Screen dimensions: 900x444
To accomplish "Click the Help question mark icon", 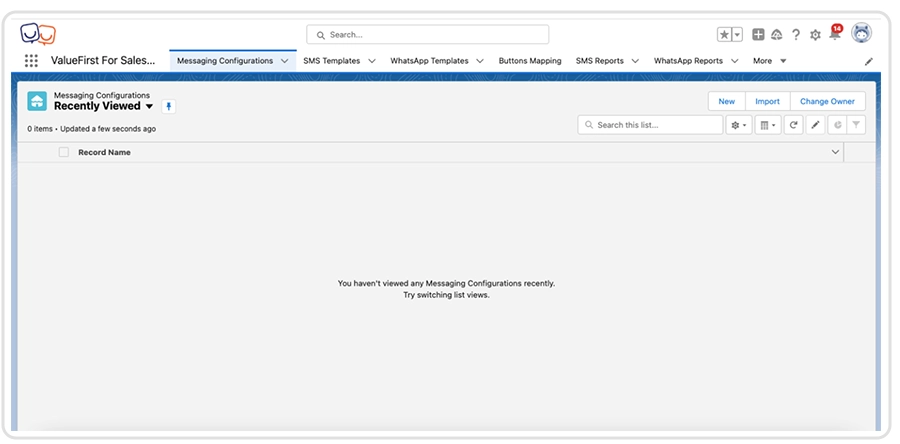I will coord(796,35).
